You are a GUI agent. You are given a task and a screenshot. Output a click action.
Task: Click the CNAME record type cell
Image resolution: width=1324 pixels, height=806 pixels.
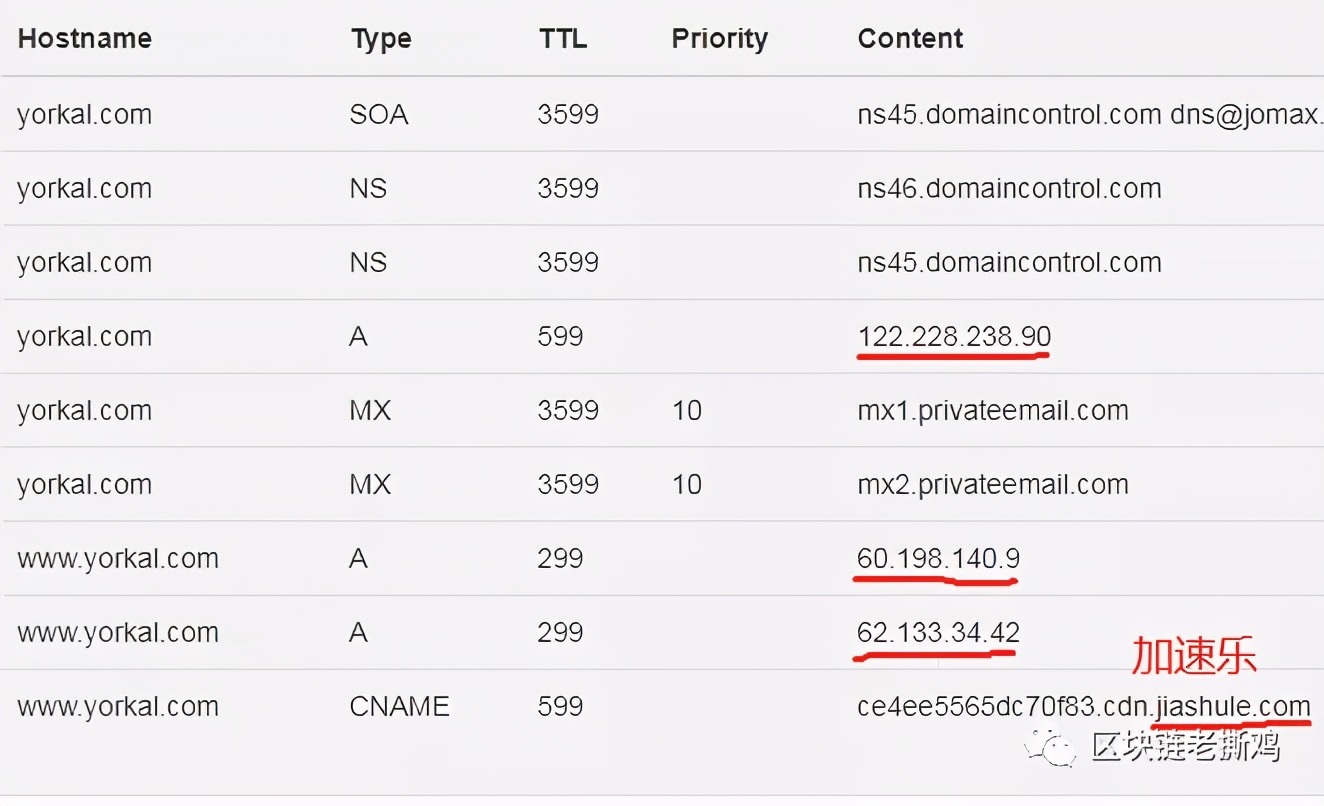(399, 707)
